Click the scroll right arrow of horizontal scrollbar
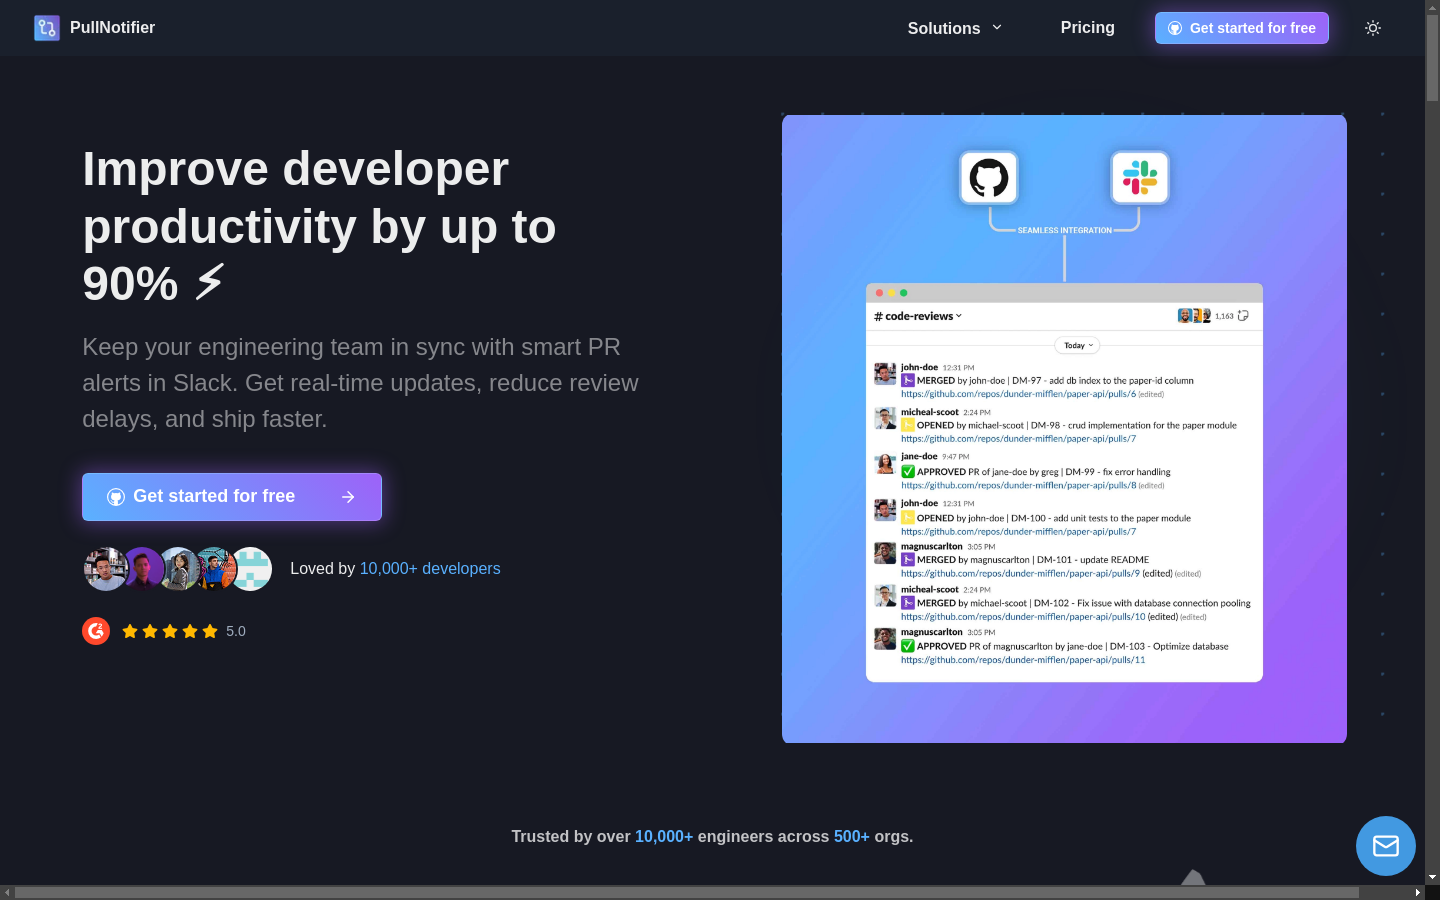This screenshot has width=1440, height=900. click(1417, 892)
